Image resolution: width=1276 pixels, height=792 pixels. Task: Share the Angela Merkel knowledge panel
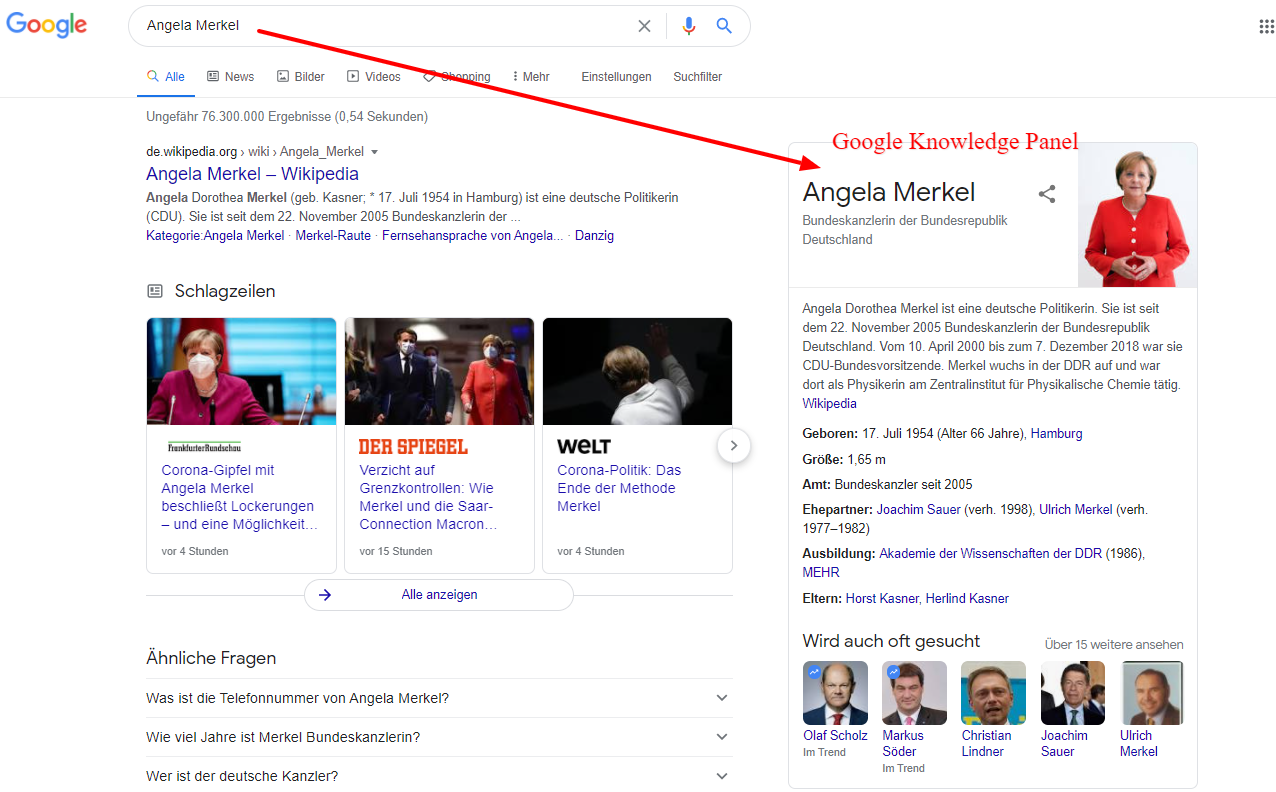pos(1047,194)
